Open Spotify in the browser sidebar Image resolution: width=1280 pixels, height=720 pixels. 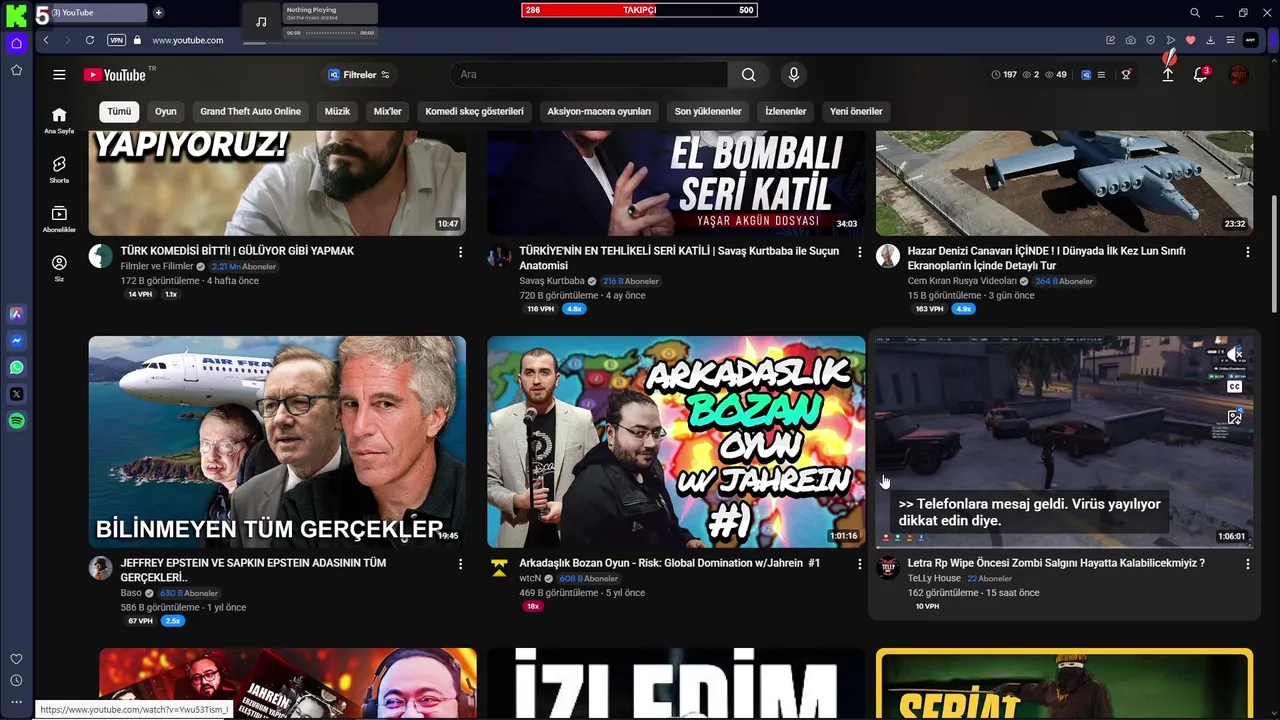tap(16, 421)
